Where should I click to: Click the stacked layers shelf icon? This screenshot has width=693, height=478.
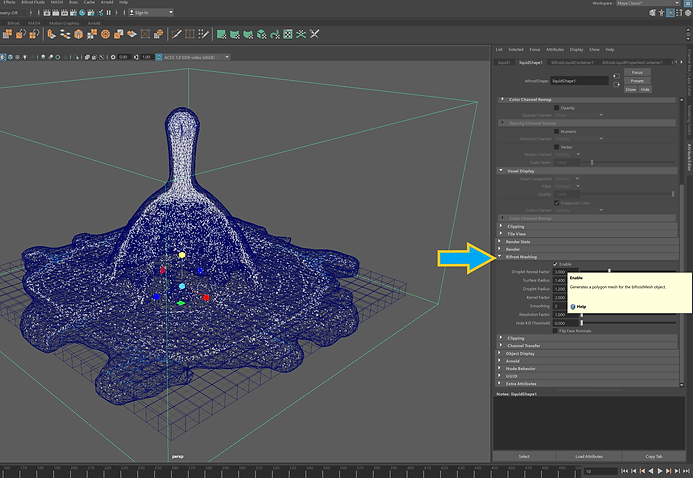pos(65,34)
